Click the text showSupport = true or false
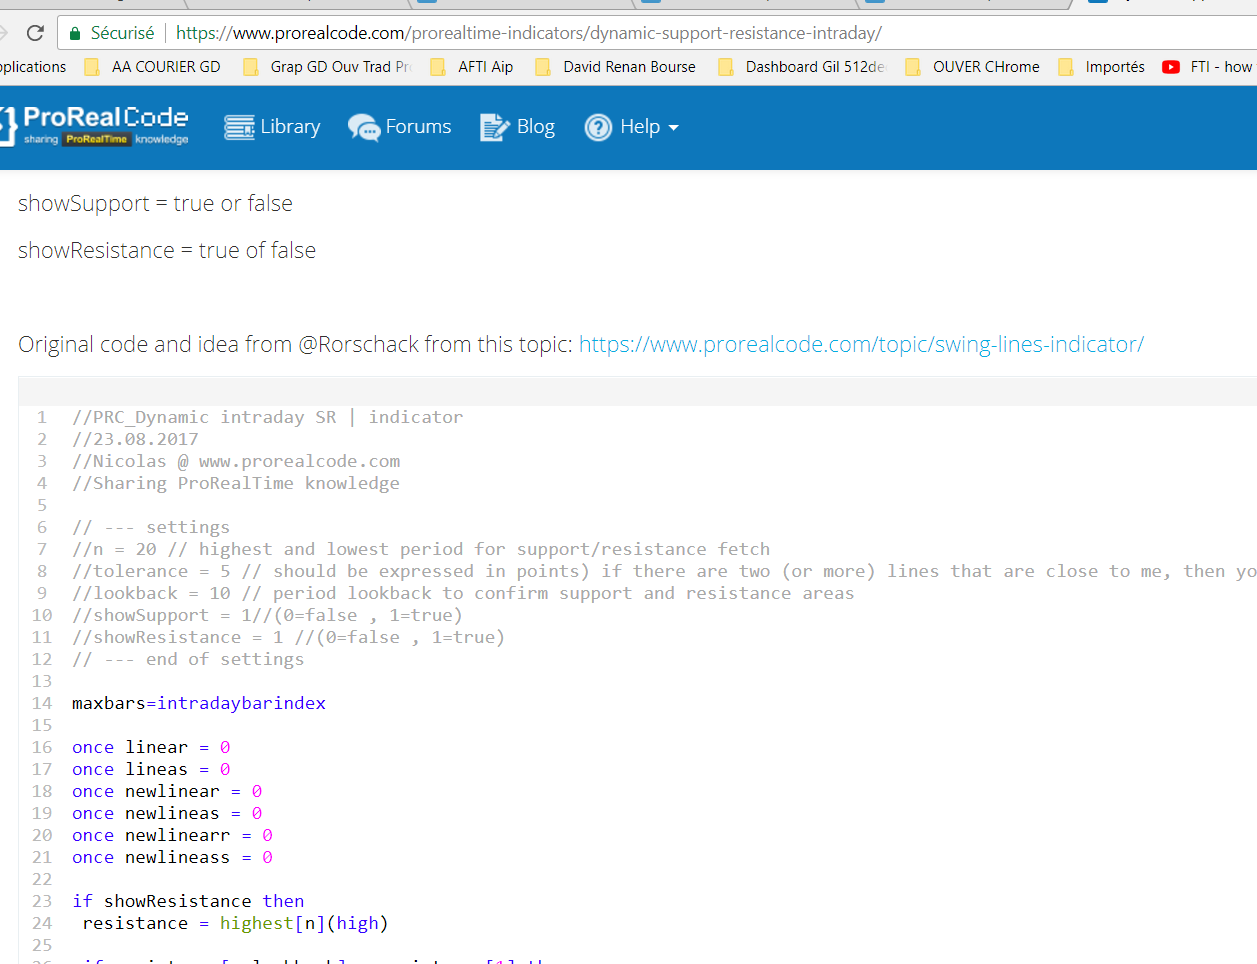This screenshot has height=964, width=1257. coord(155,203)
